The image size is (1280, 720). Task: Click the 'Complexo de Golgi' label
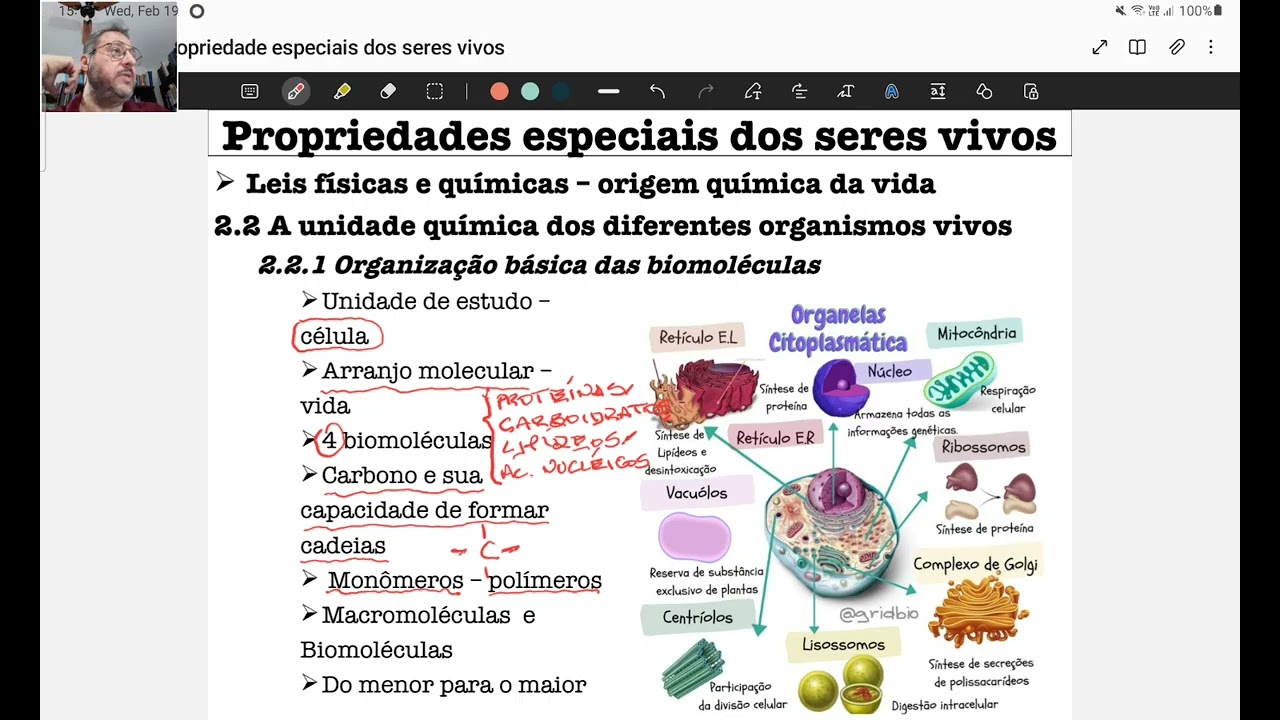(975, 564)
